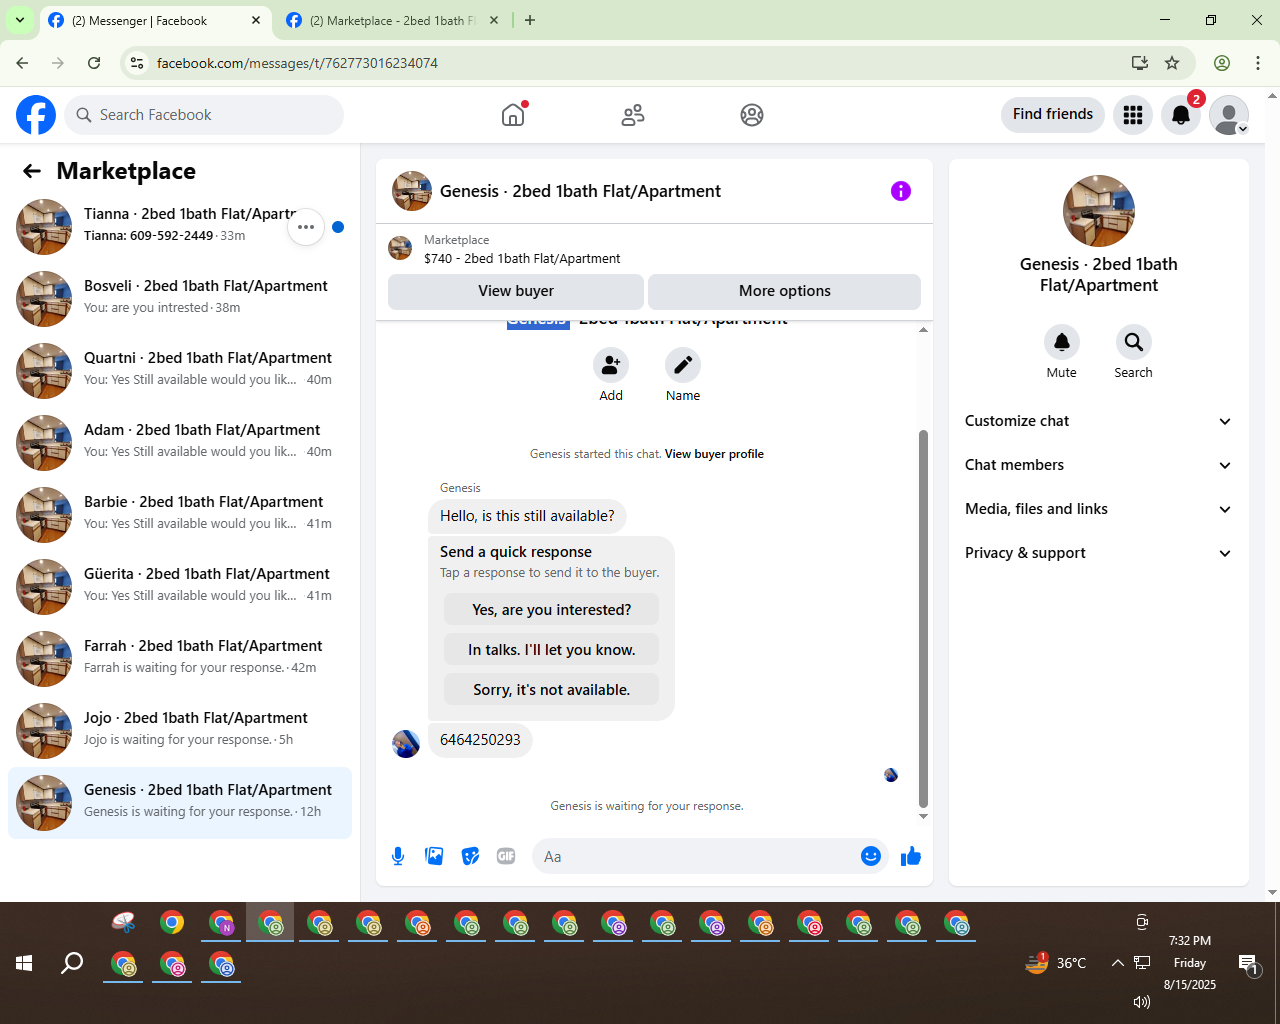This screenshot has height=1024, width=1280.
Task: Open the Facebook apps menu grid icon
Action: click(x=1133, y=115)
